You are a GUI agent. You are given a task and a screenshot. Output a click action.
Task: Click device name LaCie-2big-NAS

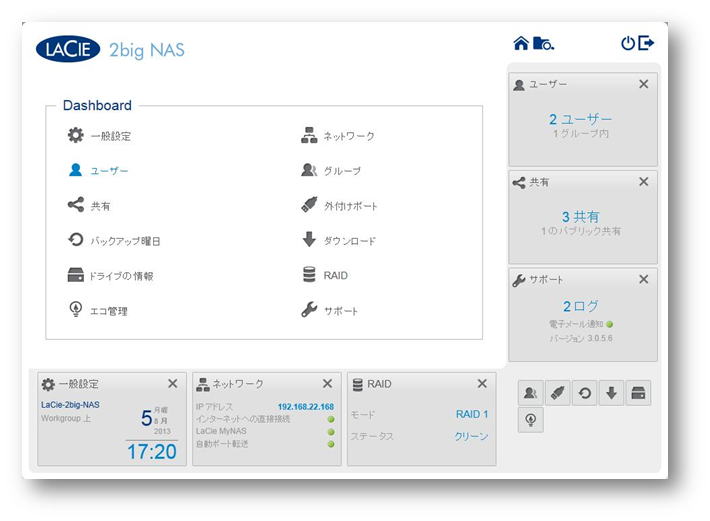pos(70,405)
